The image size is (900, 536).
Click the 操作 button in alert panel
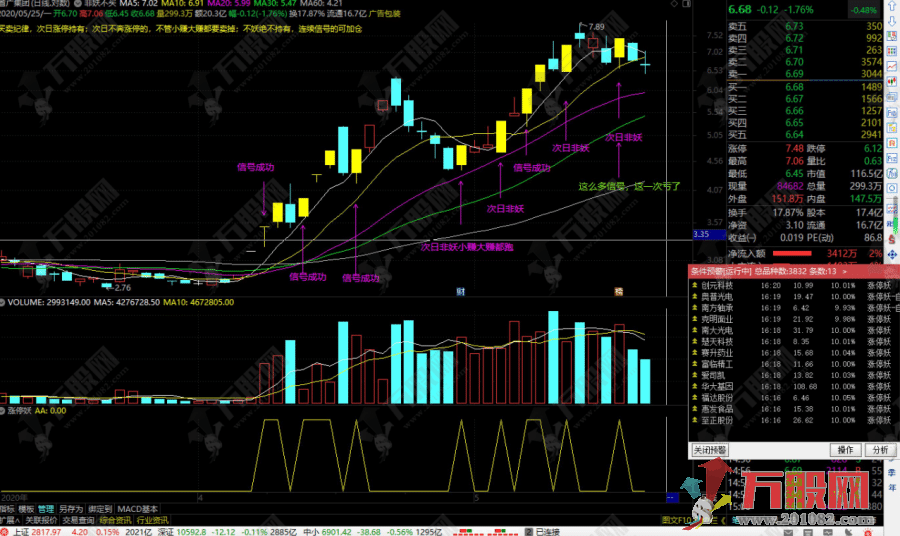pos(845,450)
